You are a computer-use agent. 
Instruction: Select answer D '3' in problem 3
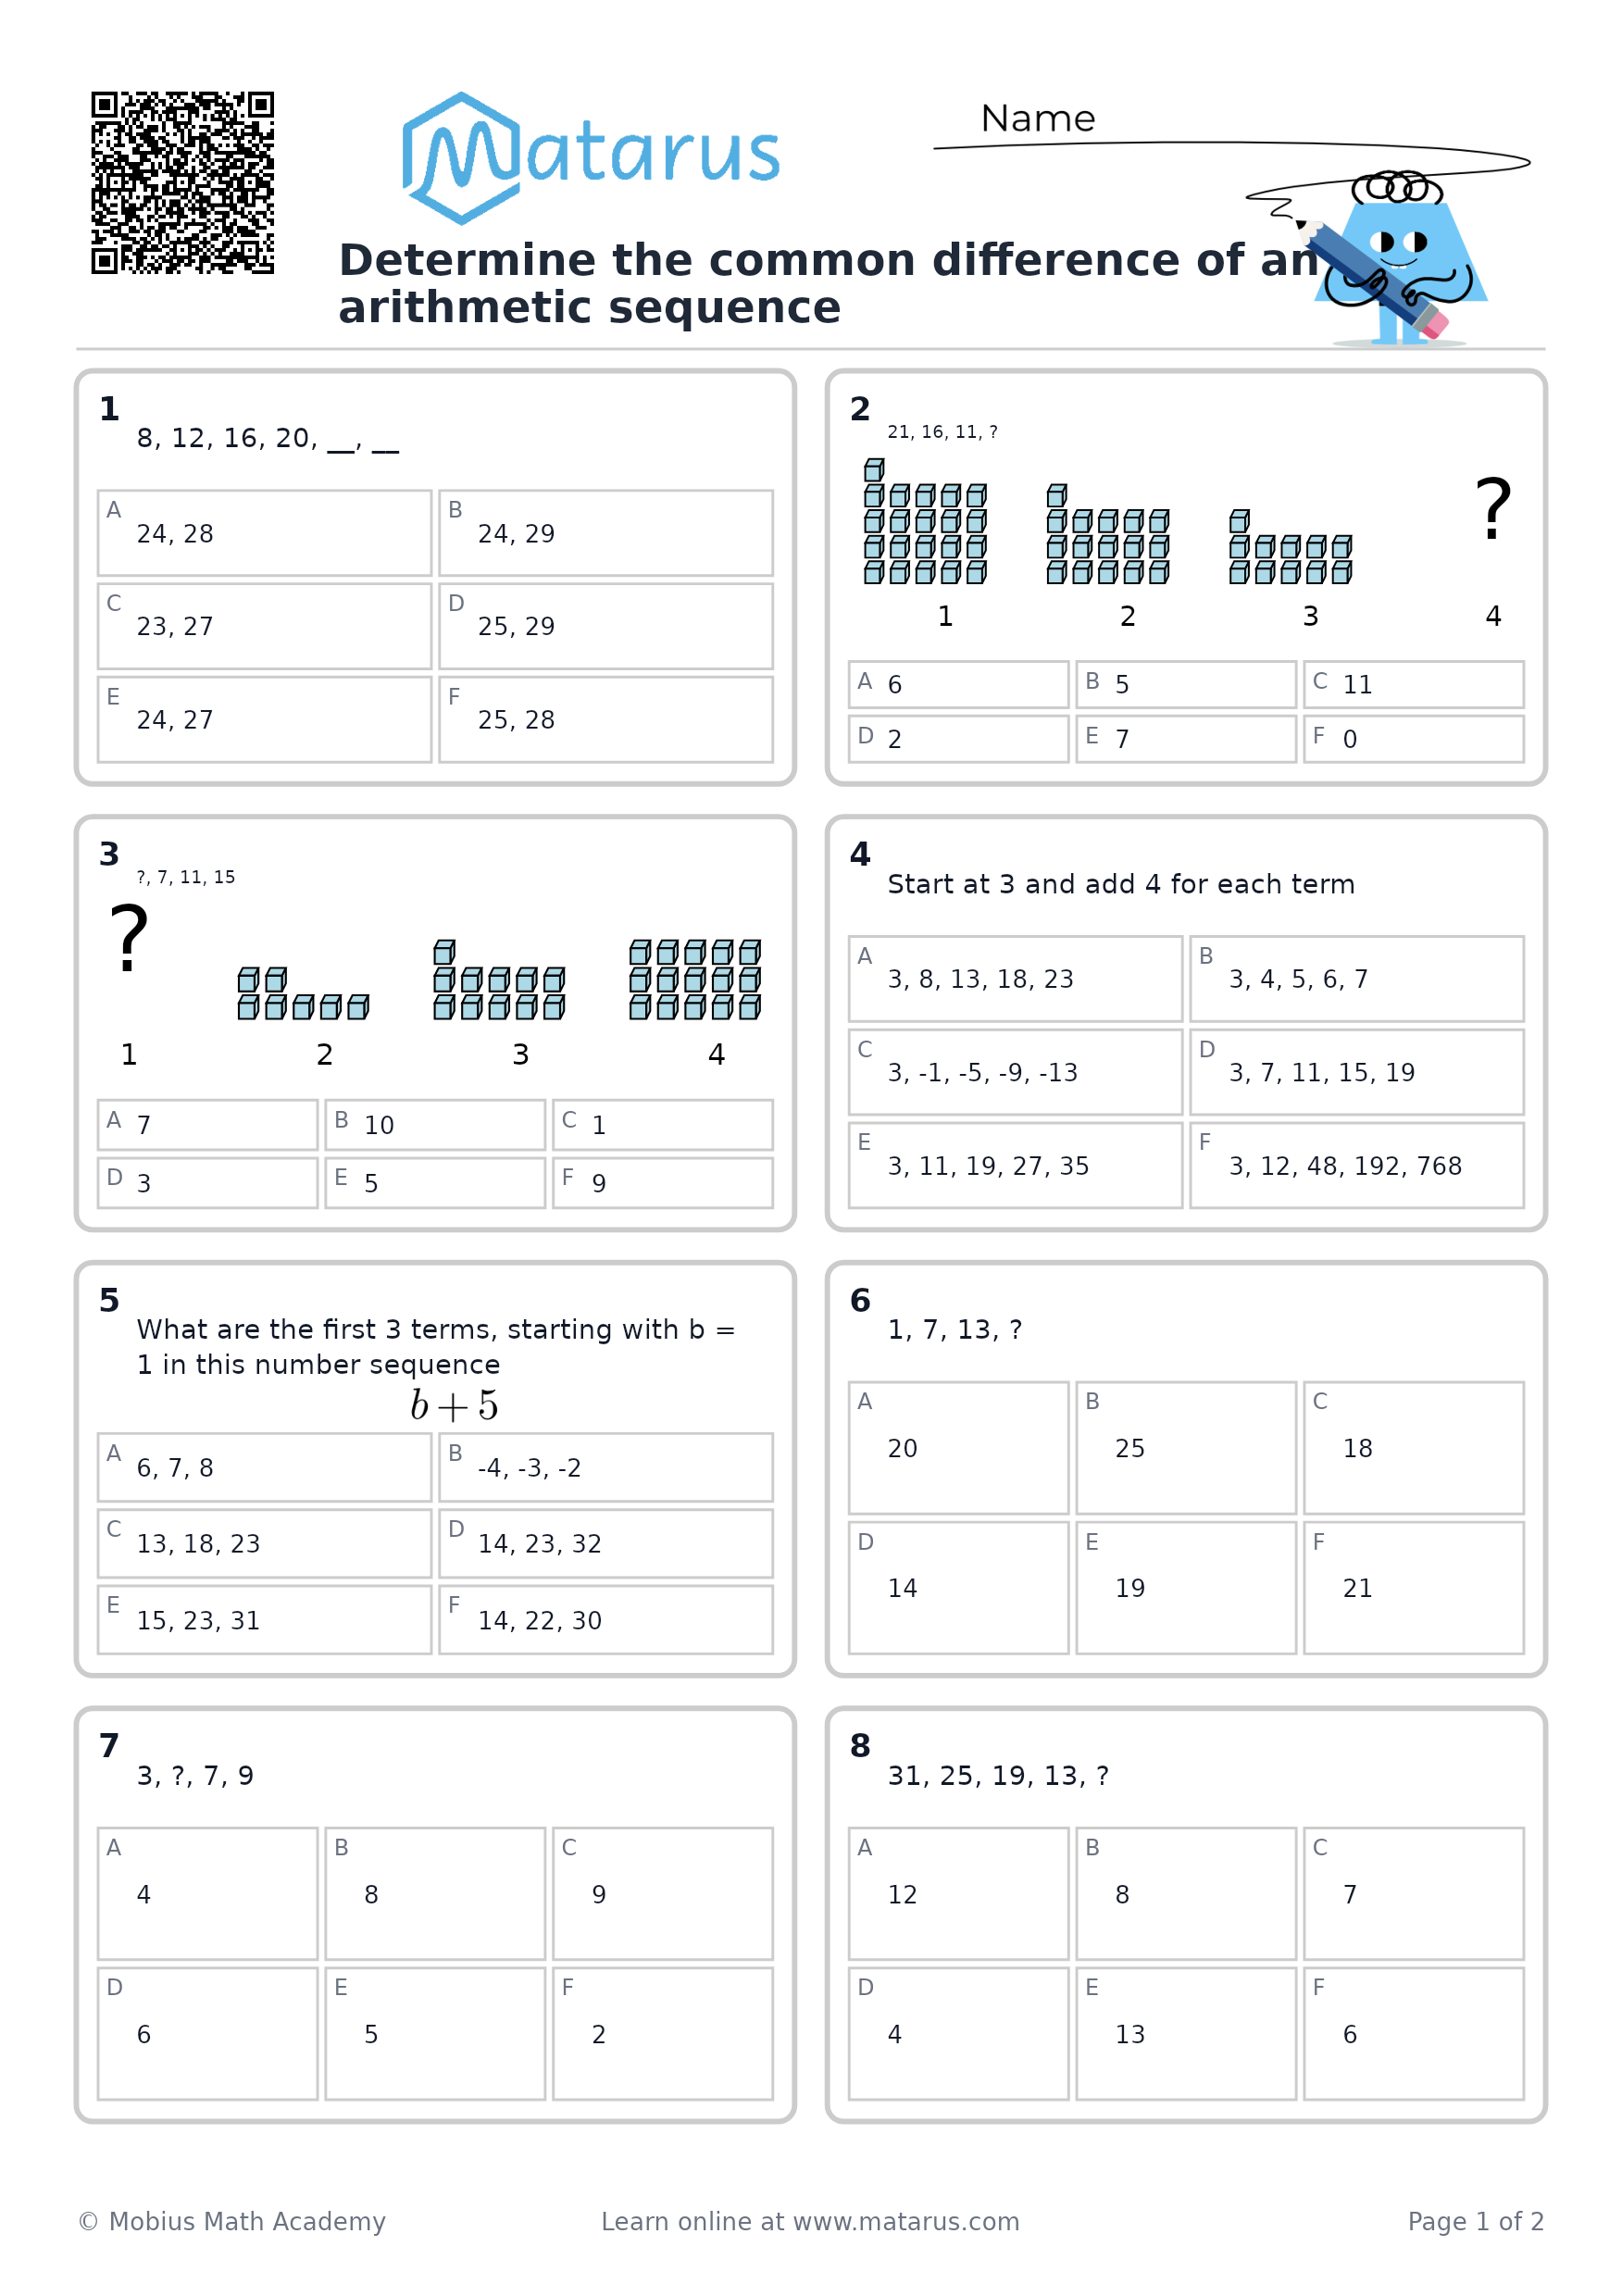[x=208, y=1183]
